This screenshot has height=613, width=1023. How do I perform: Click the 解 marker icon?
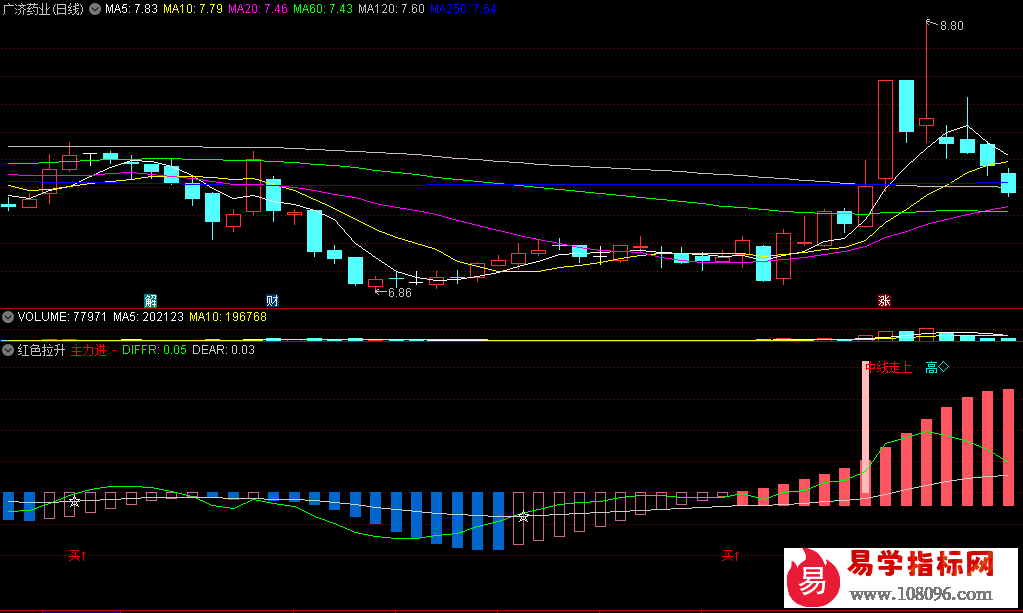(151, 301)
